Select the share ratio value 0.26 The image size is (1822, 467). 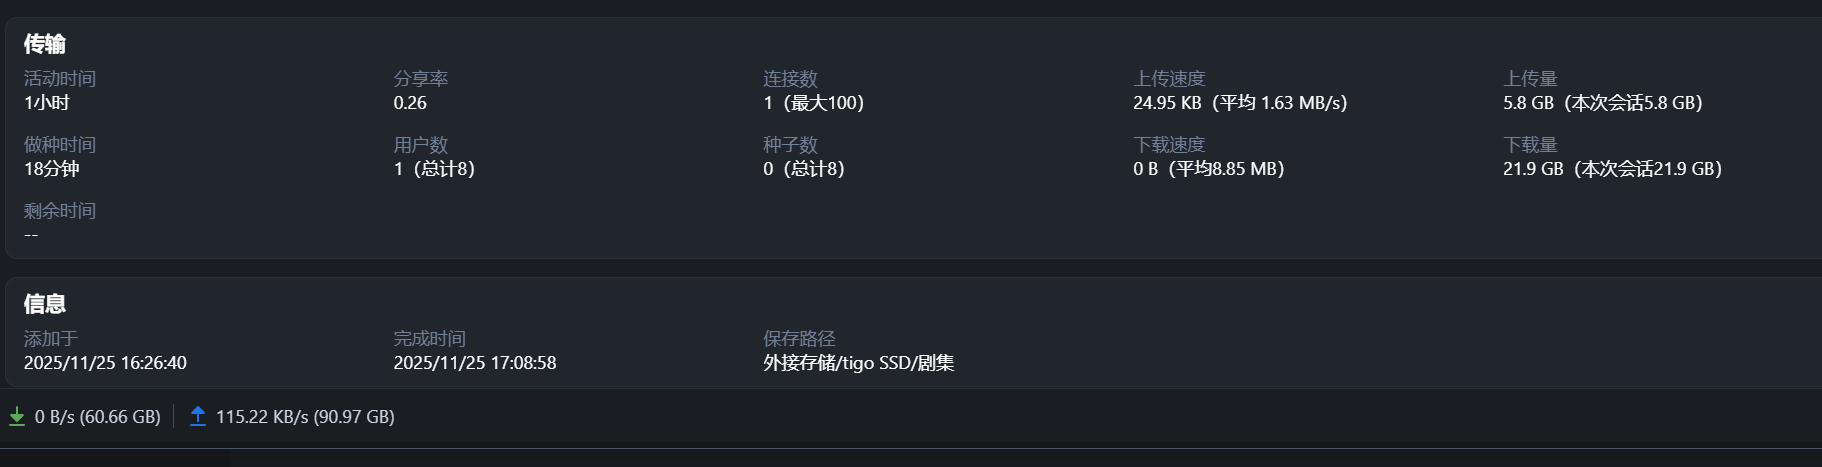(410, 103)
